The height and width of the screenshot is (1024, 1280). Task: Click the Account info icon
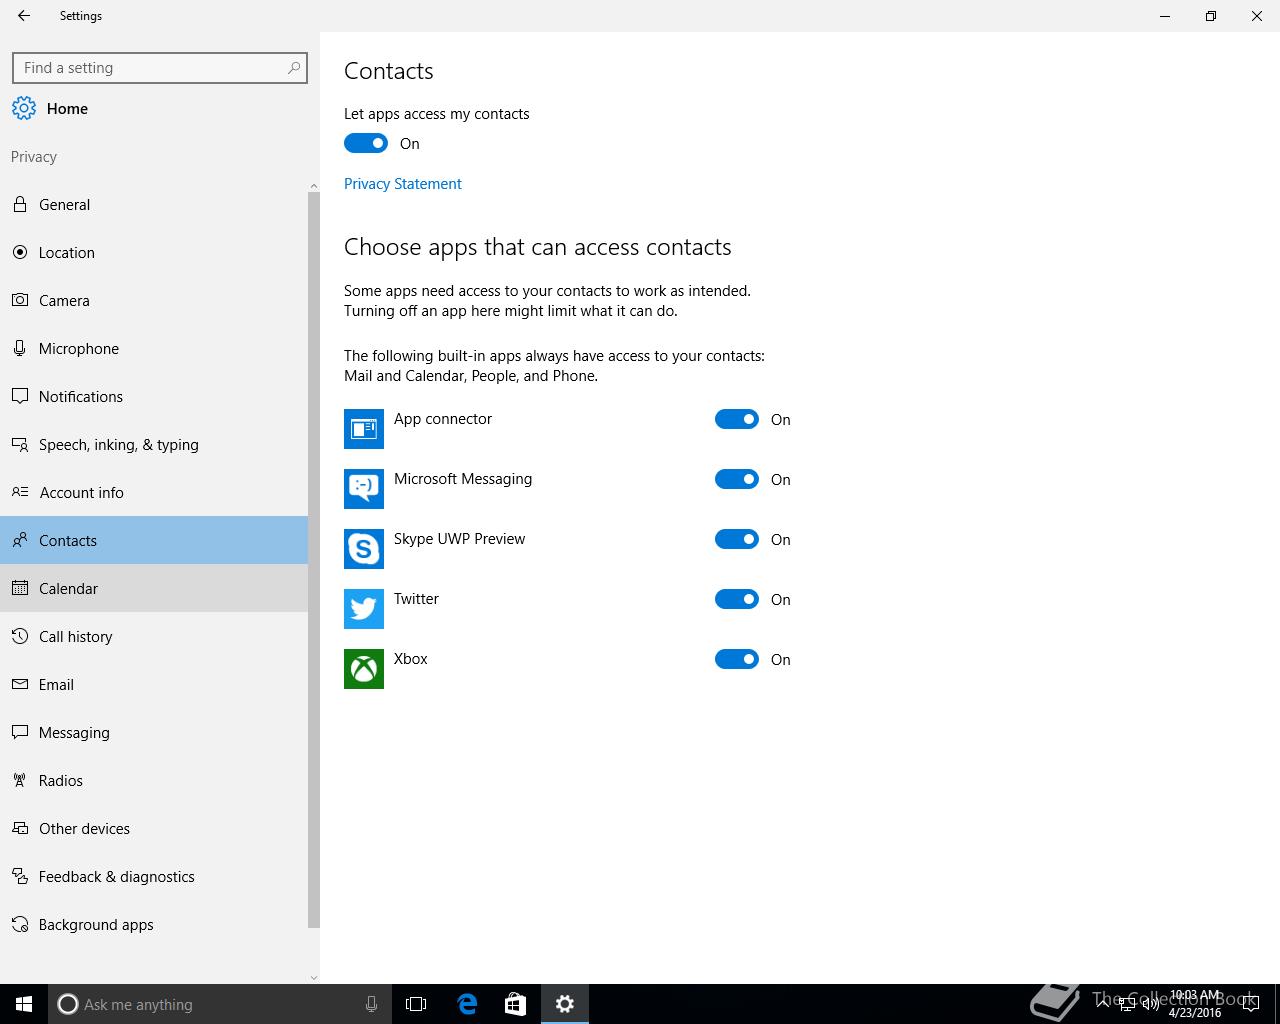[20, 492]
